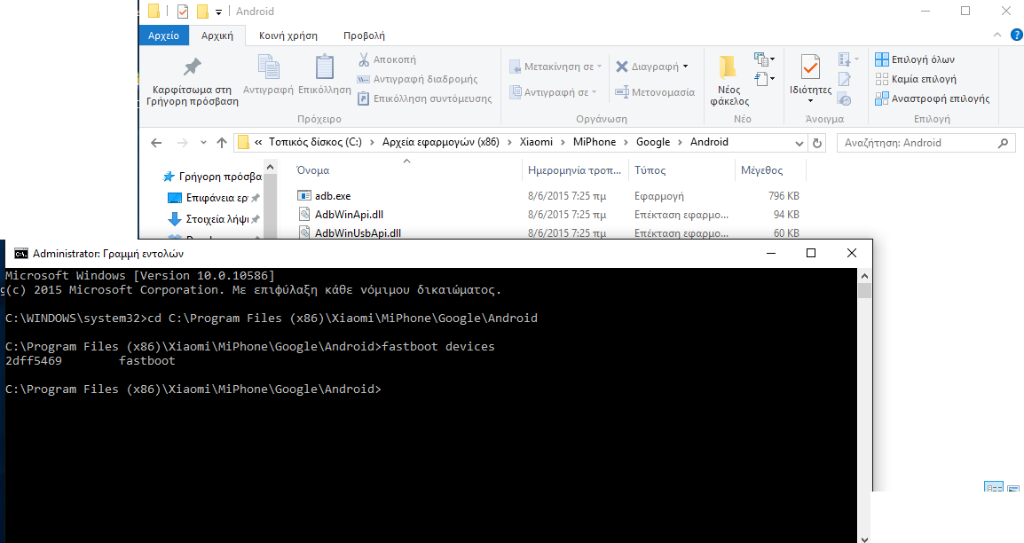The image size is (1024, 543).
Task: Click Καμία επιλογή
Action: click(x=916, y=79)
